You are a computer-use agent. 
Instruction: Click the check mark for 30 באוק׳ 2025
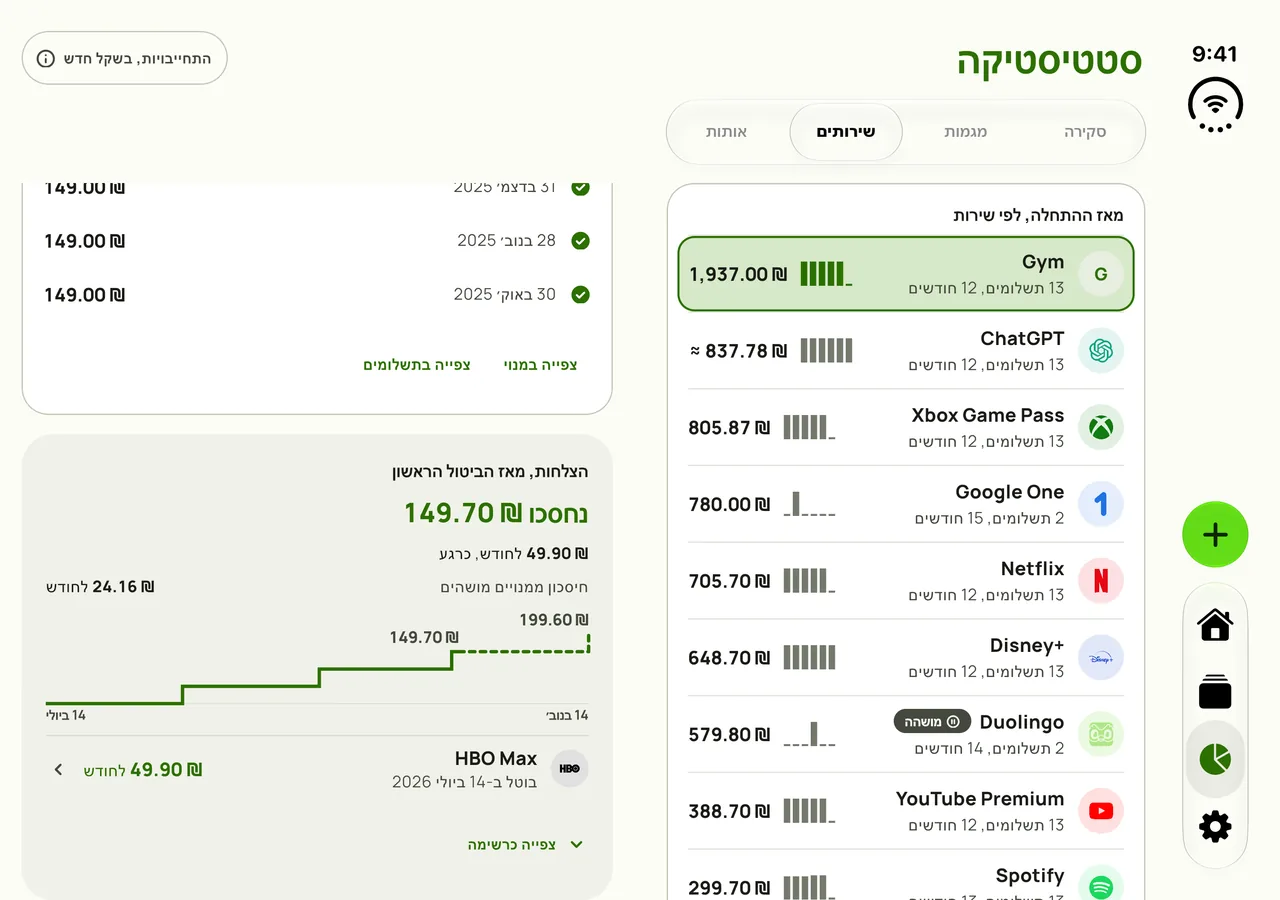pos(580,295)
